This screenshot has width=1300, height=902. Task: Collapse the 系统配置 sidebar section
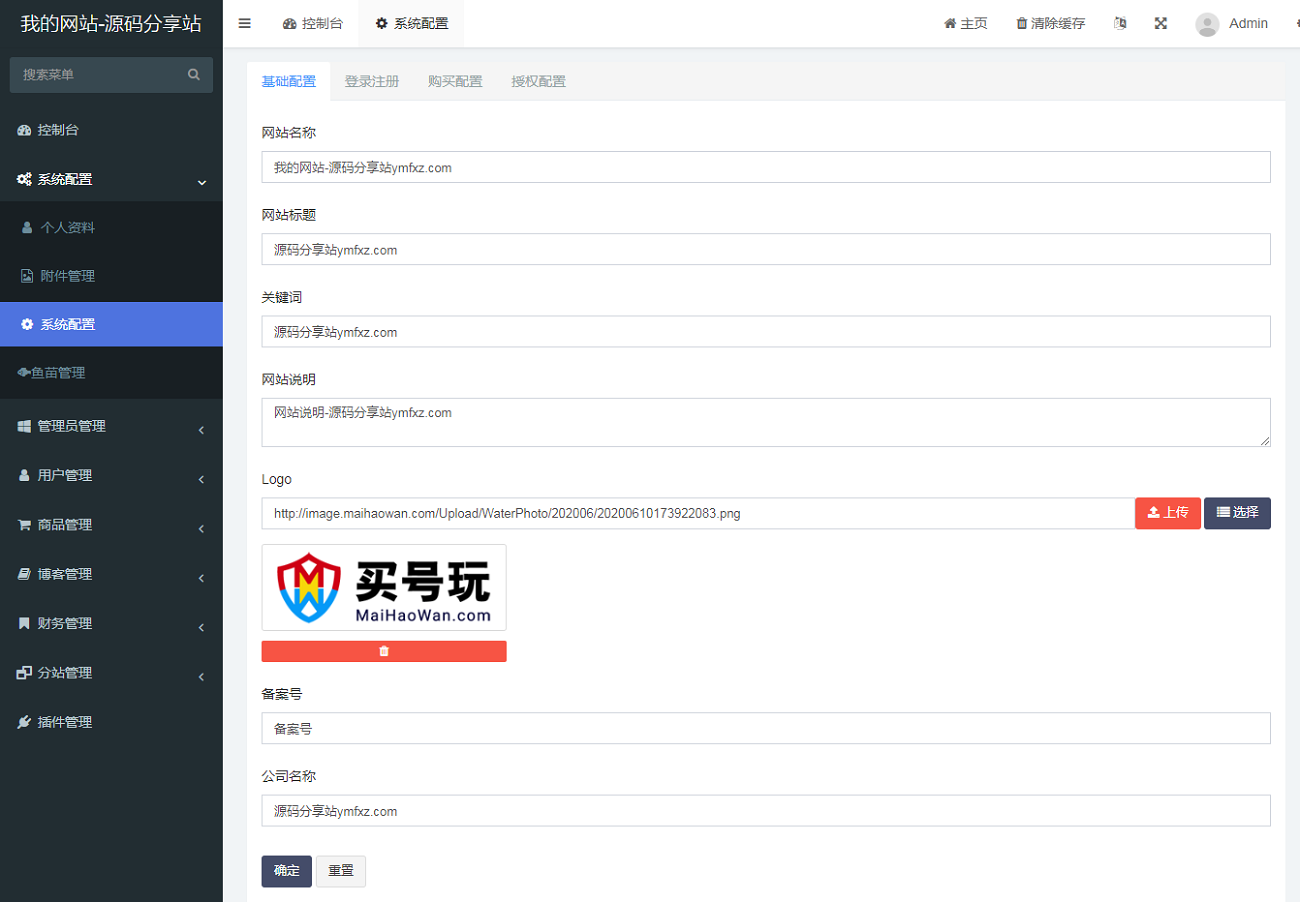111,180
